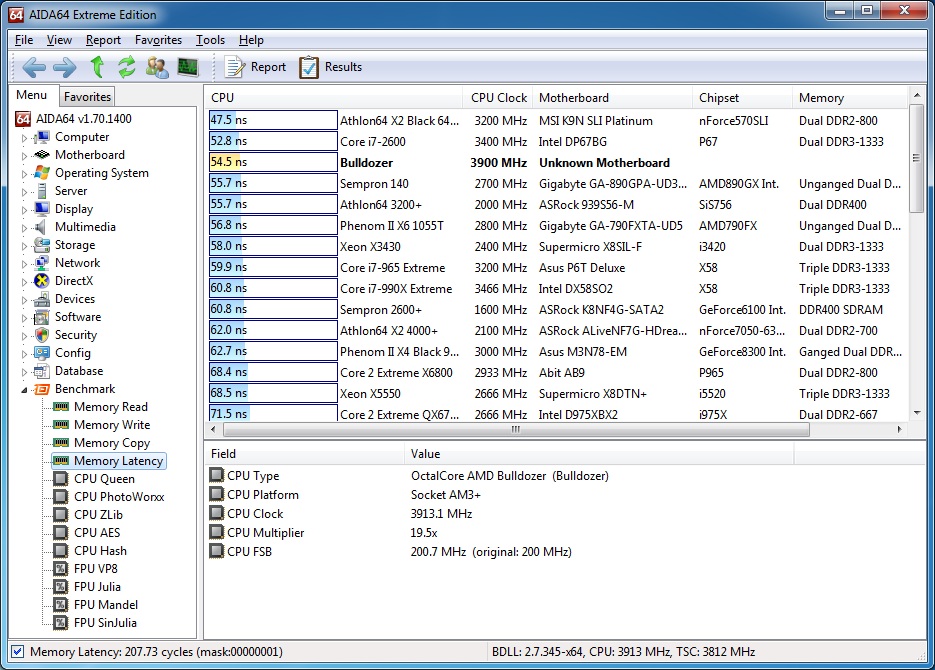Click the Forward arrow toolbar icon
Viewport: 935px width, 670px height.
pos(64,67)
